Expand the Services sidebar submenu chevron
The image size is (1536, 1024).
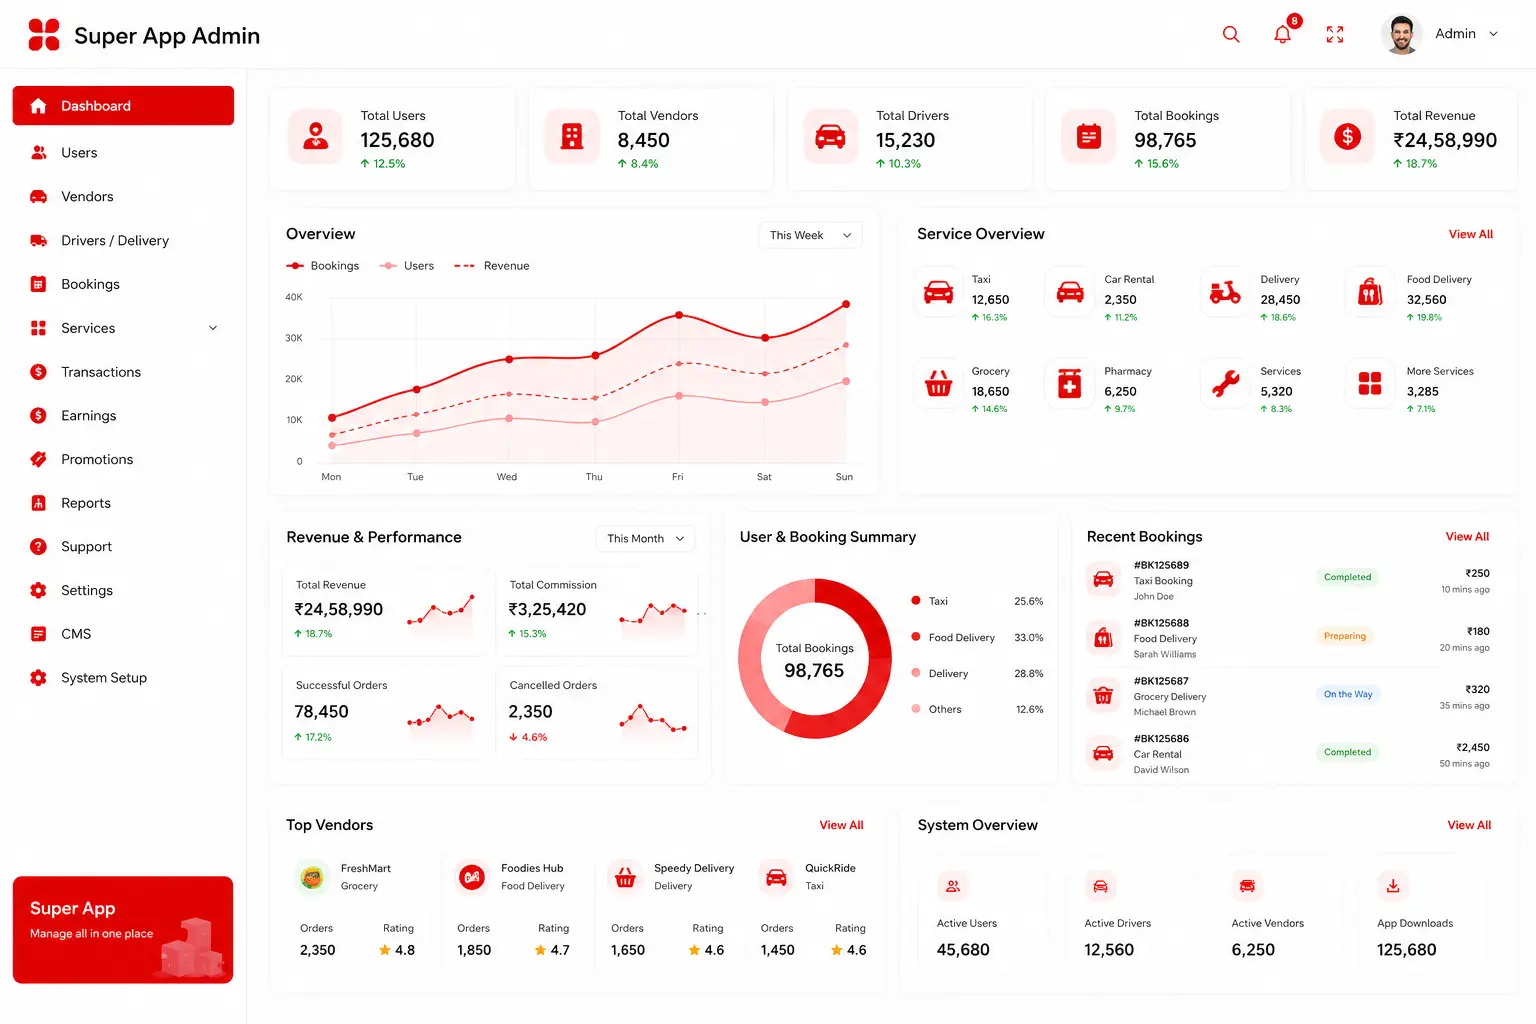[x=213, y=328]
